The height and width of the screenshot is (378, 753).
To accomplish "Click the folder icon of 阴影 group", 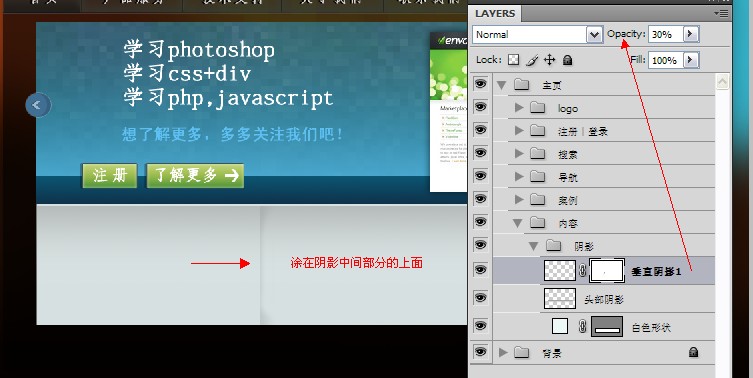I will tap(554, 246).
